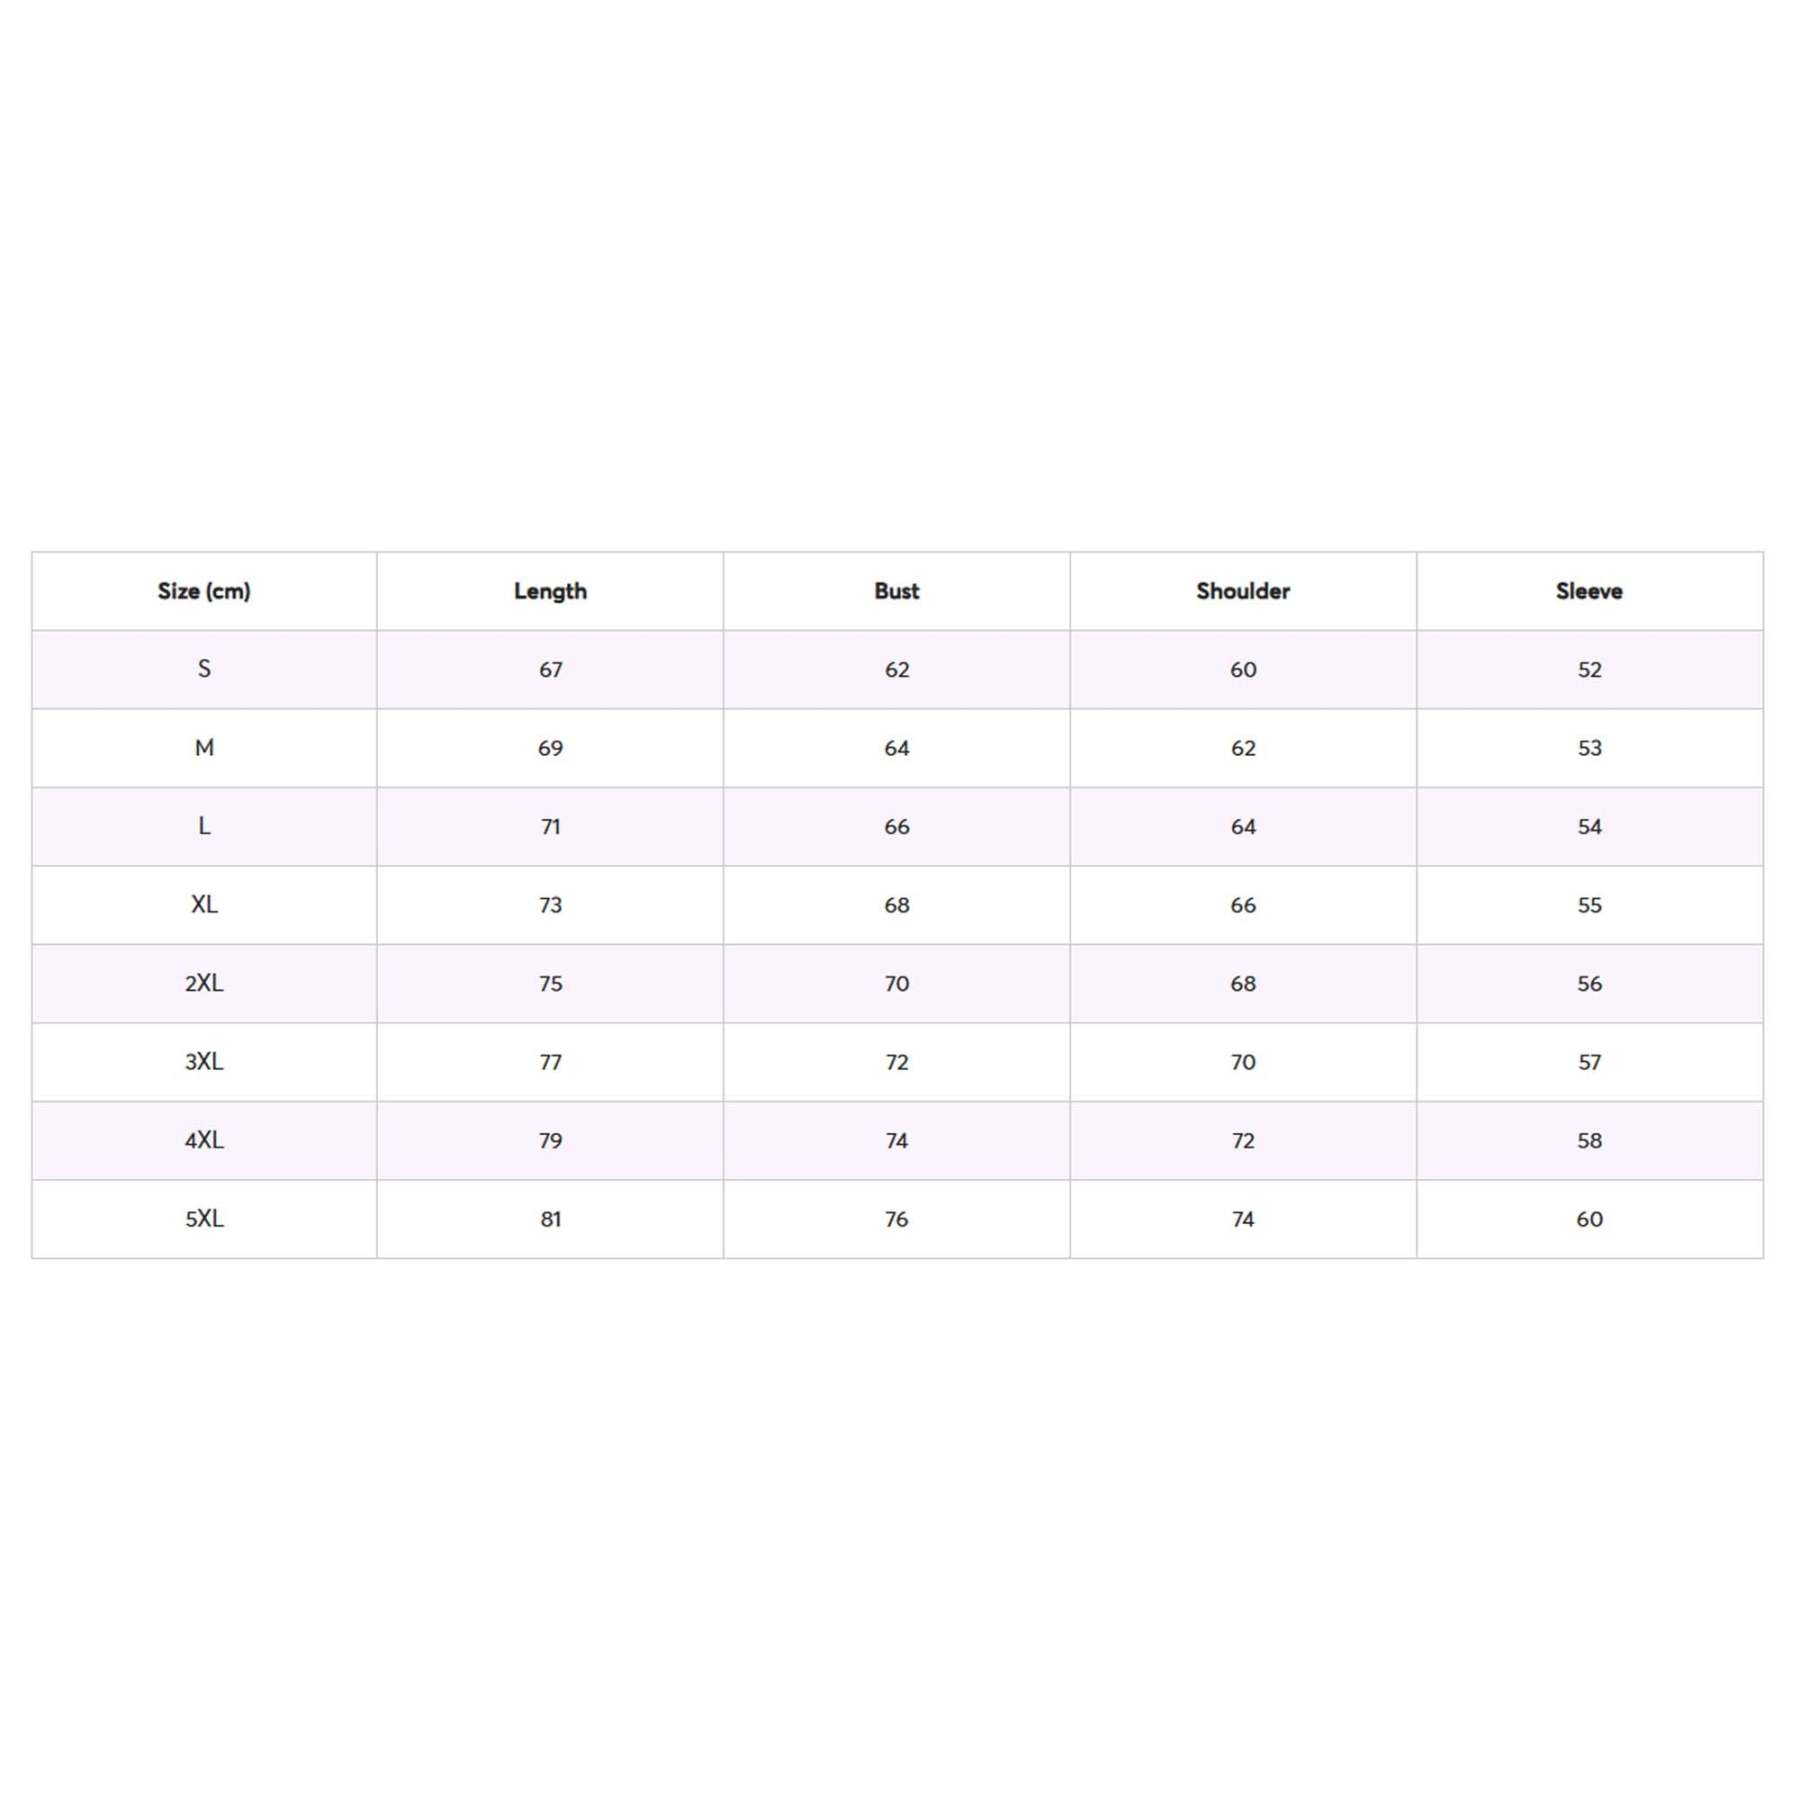Viewport: 1800px width, 1800px height.
Task: Click the Length value 75 for size 2XL
Action: pos(550,984)
